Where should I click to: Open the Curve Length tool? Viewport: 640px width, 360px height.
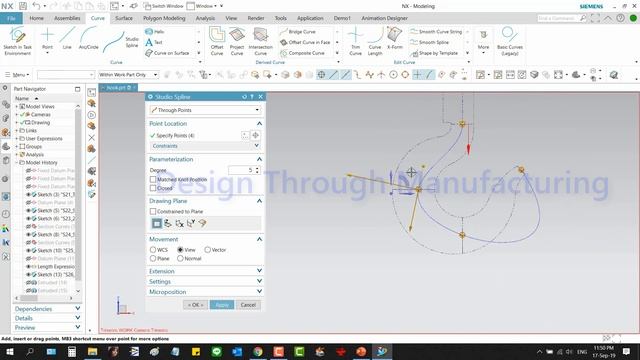click(x=375, y=41)
